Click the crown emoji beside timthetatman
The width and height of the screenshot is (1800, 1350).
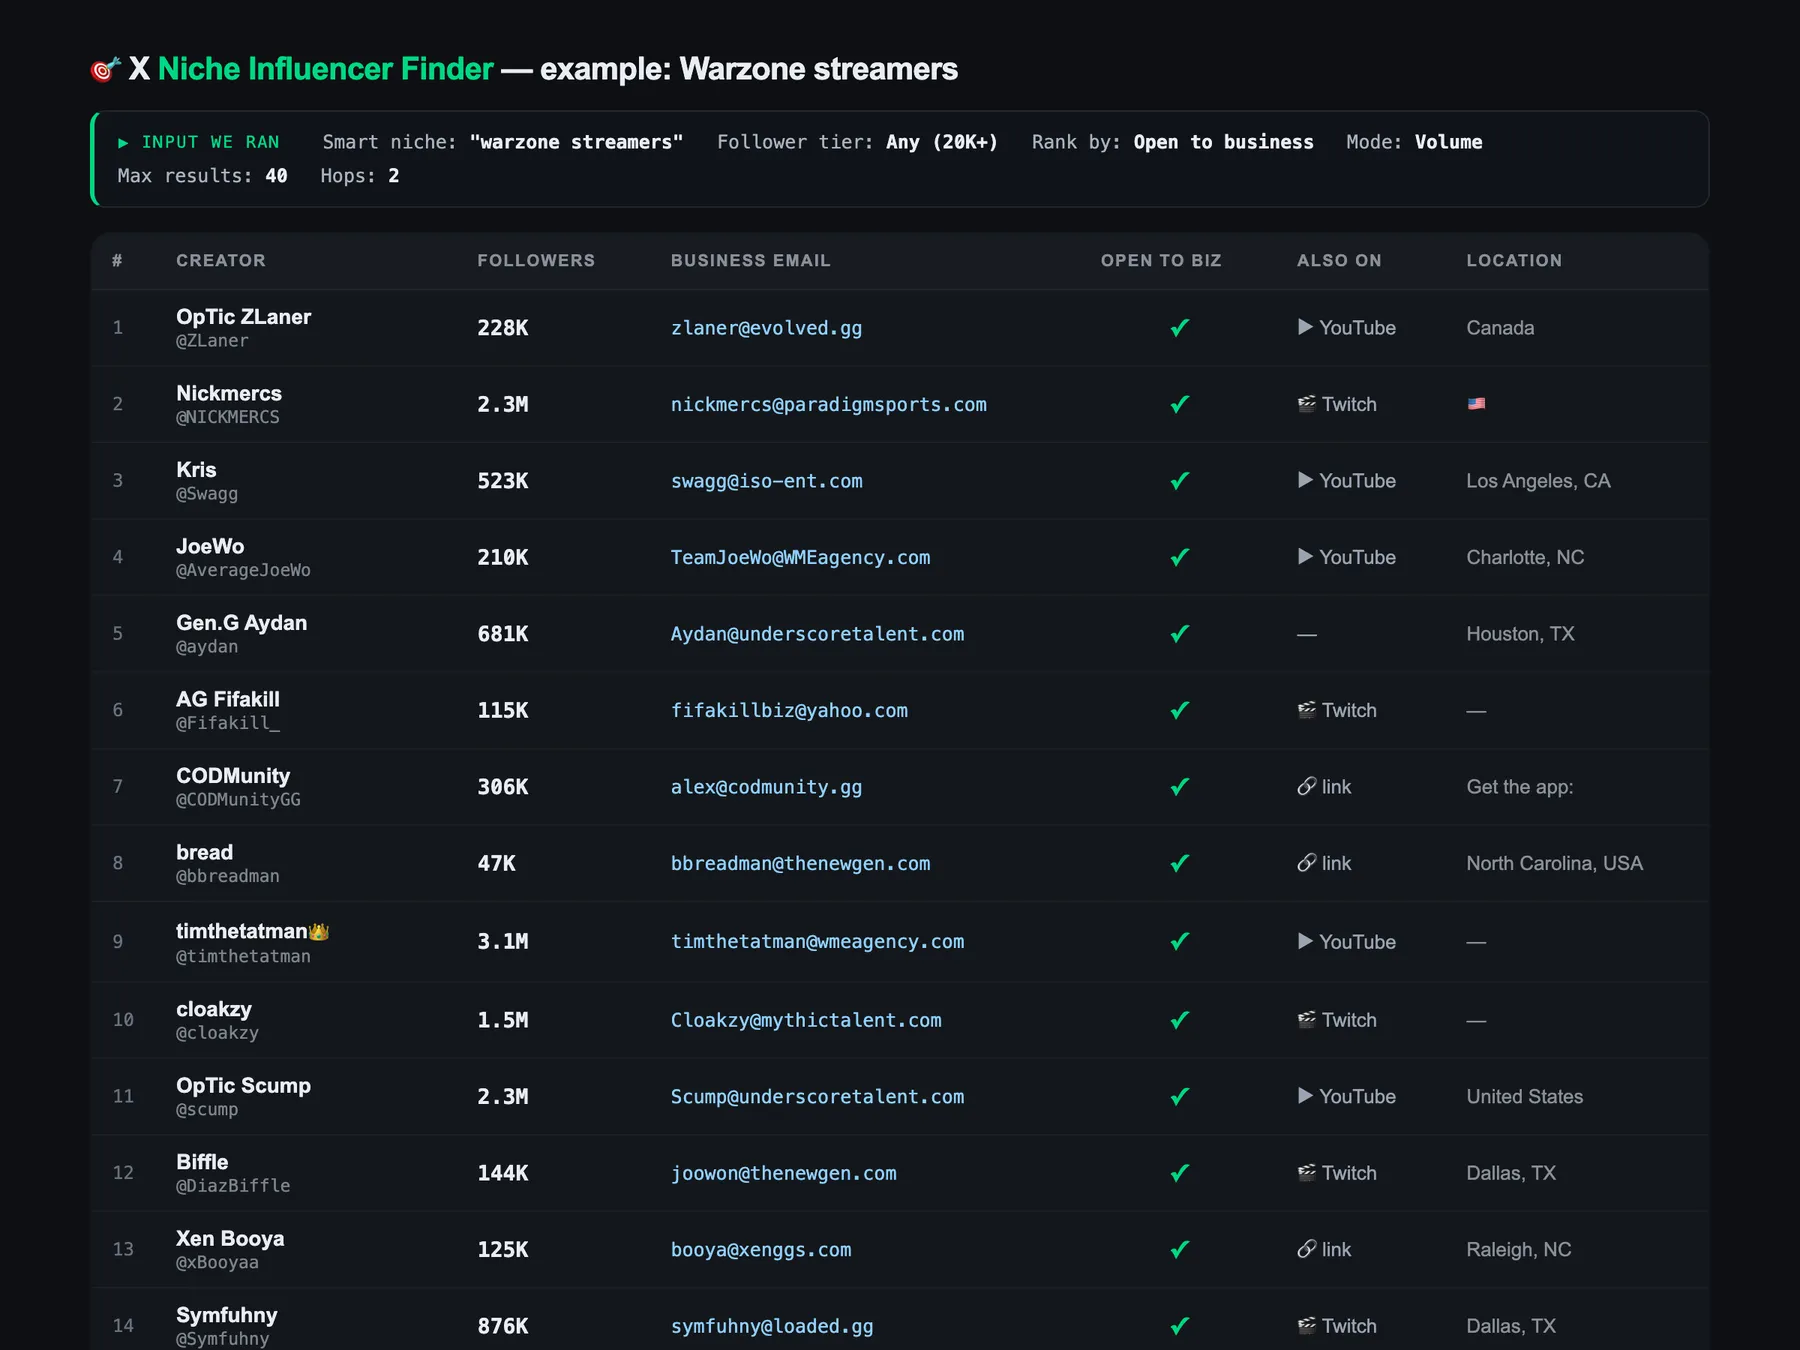click(319, 932)
